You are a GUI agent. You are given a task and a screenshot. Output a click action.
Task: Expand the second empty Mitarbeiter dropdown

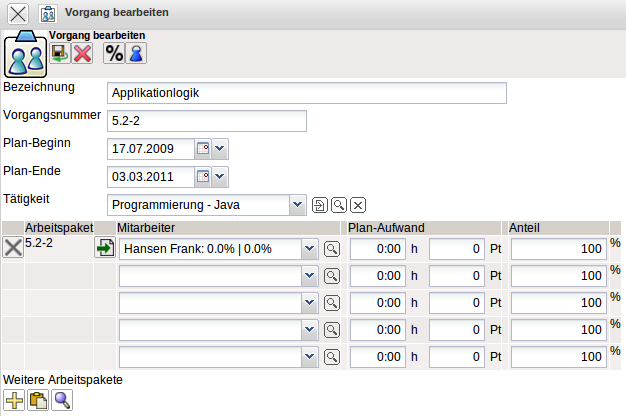pos(309,303)
